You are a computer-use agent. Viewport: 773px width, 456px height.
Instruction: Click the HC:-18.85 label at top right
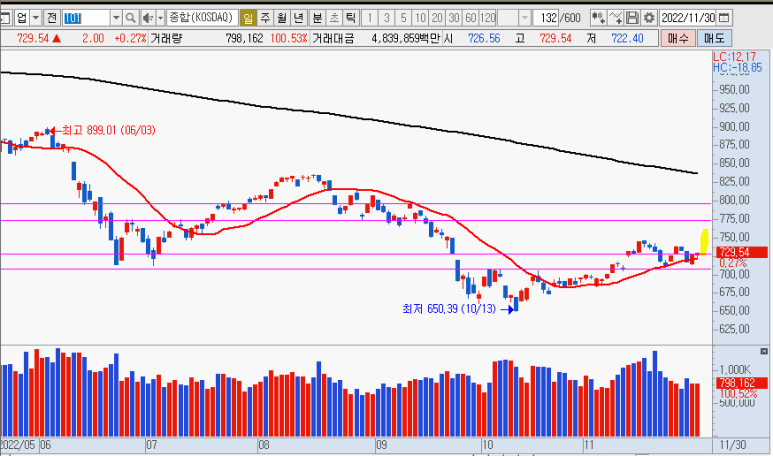click(738, 68)
